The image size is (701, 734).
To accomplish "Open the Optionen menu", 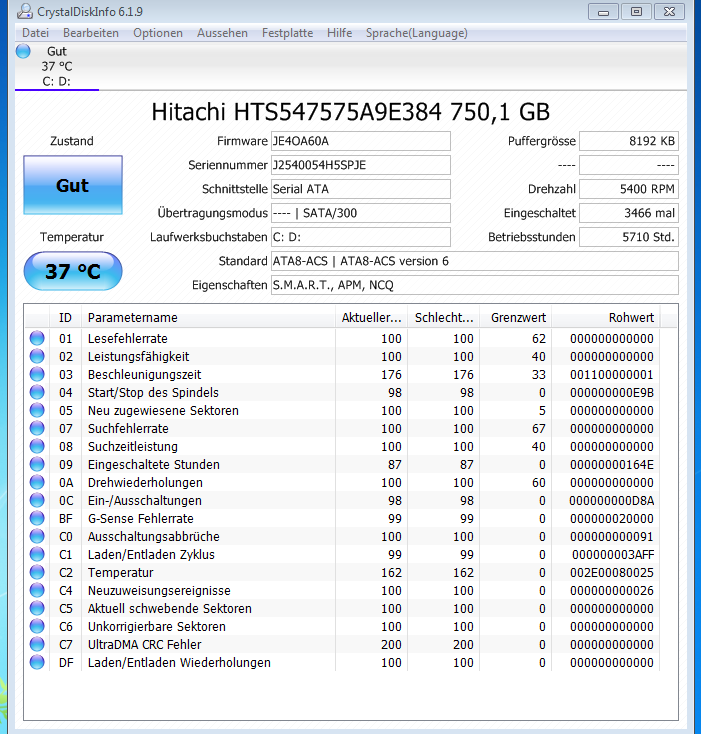I will (158, 33).
